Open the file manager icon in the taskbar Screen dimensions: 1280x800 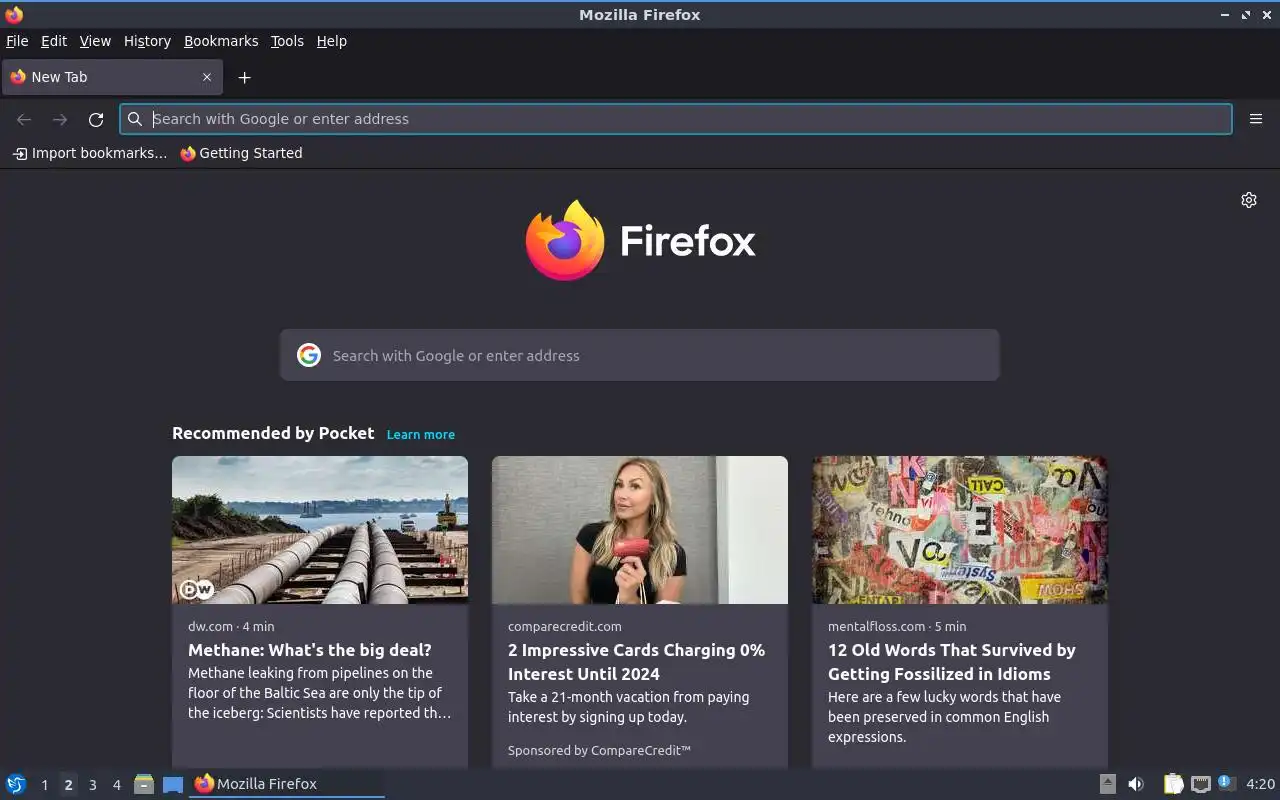click(x=144, y=784)
